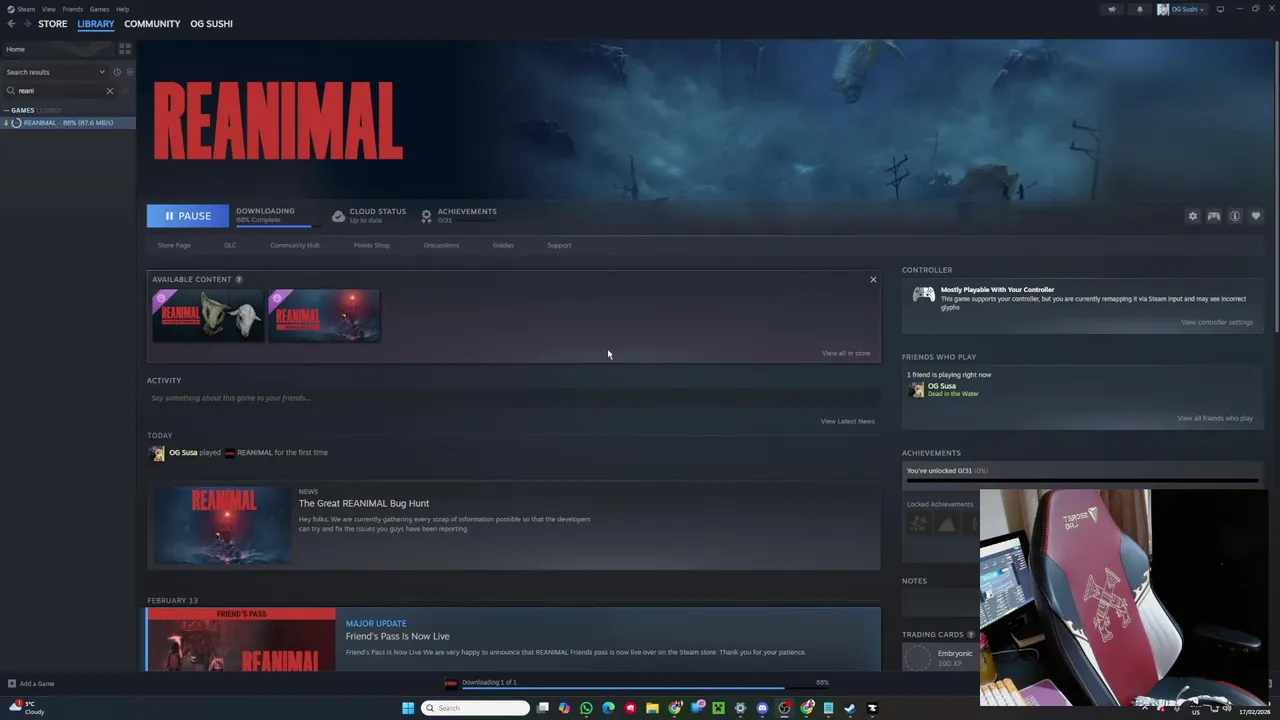Image resolution: width=1280 pixels, height=720 pixels.
Task: Click the recent activity clock filter icon
Action: coord(117,72)
